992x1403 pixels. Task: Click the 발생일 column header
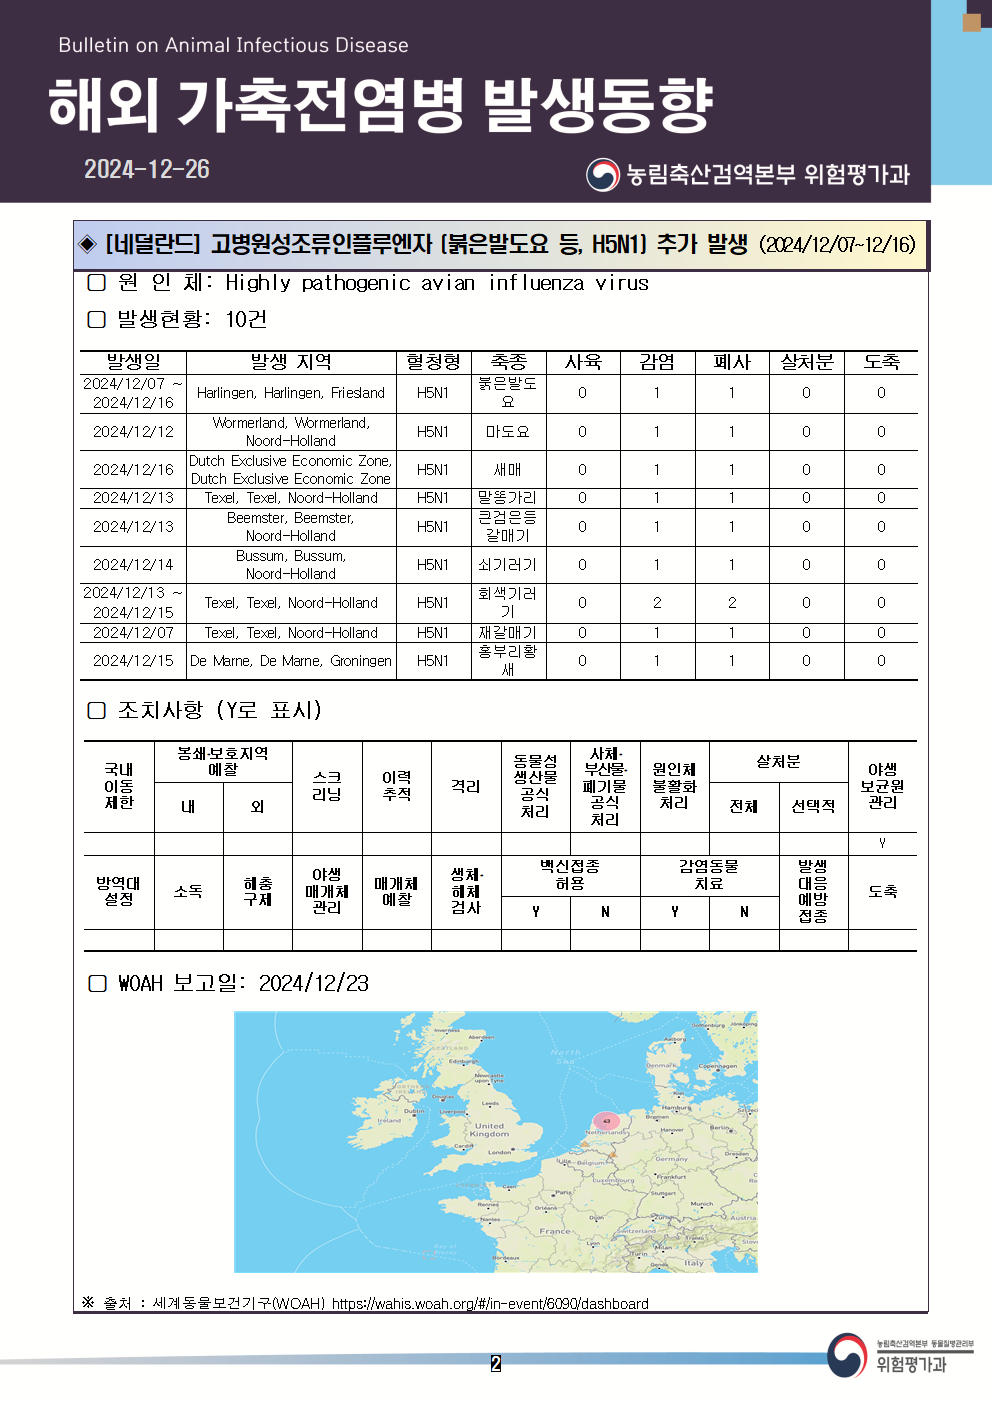(134, 362)
